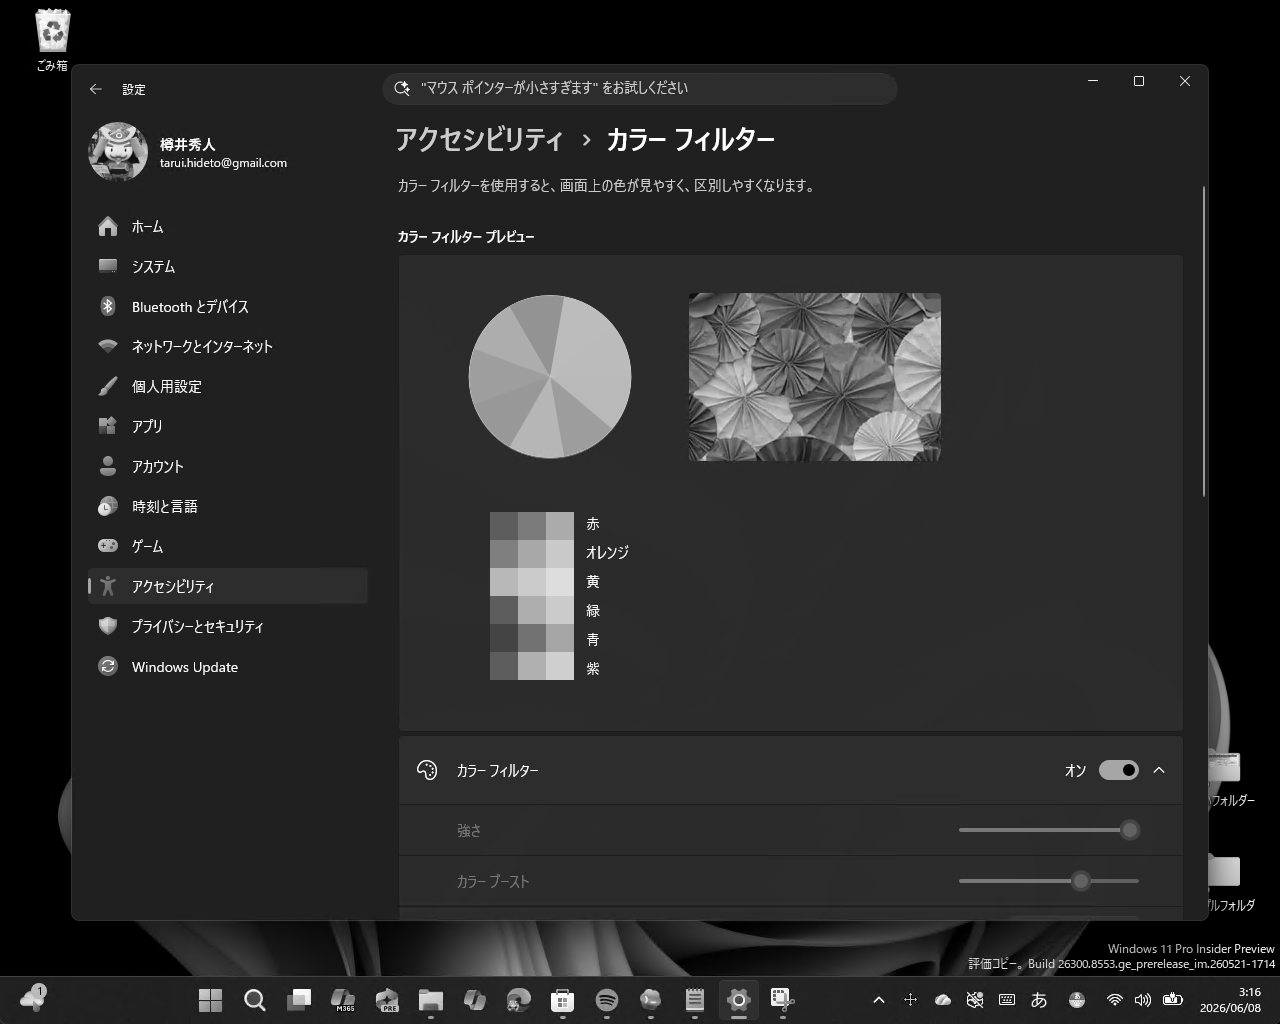Click the ゲーム controller icon
This screenshot has height=1024, width=1280.
coord(108,546)
